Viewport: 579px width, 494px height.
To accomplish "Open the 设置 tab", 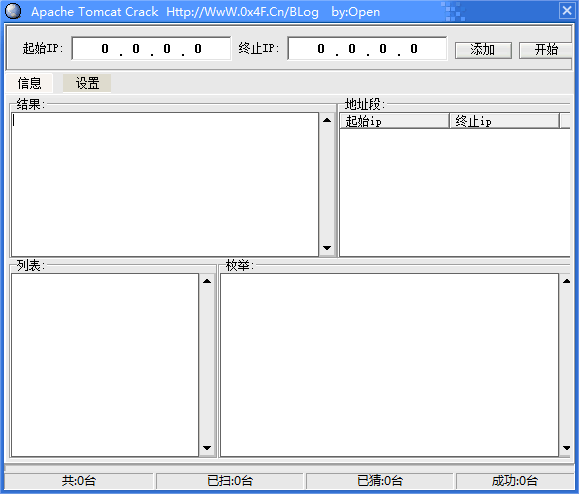I will [x=87, y=83].
